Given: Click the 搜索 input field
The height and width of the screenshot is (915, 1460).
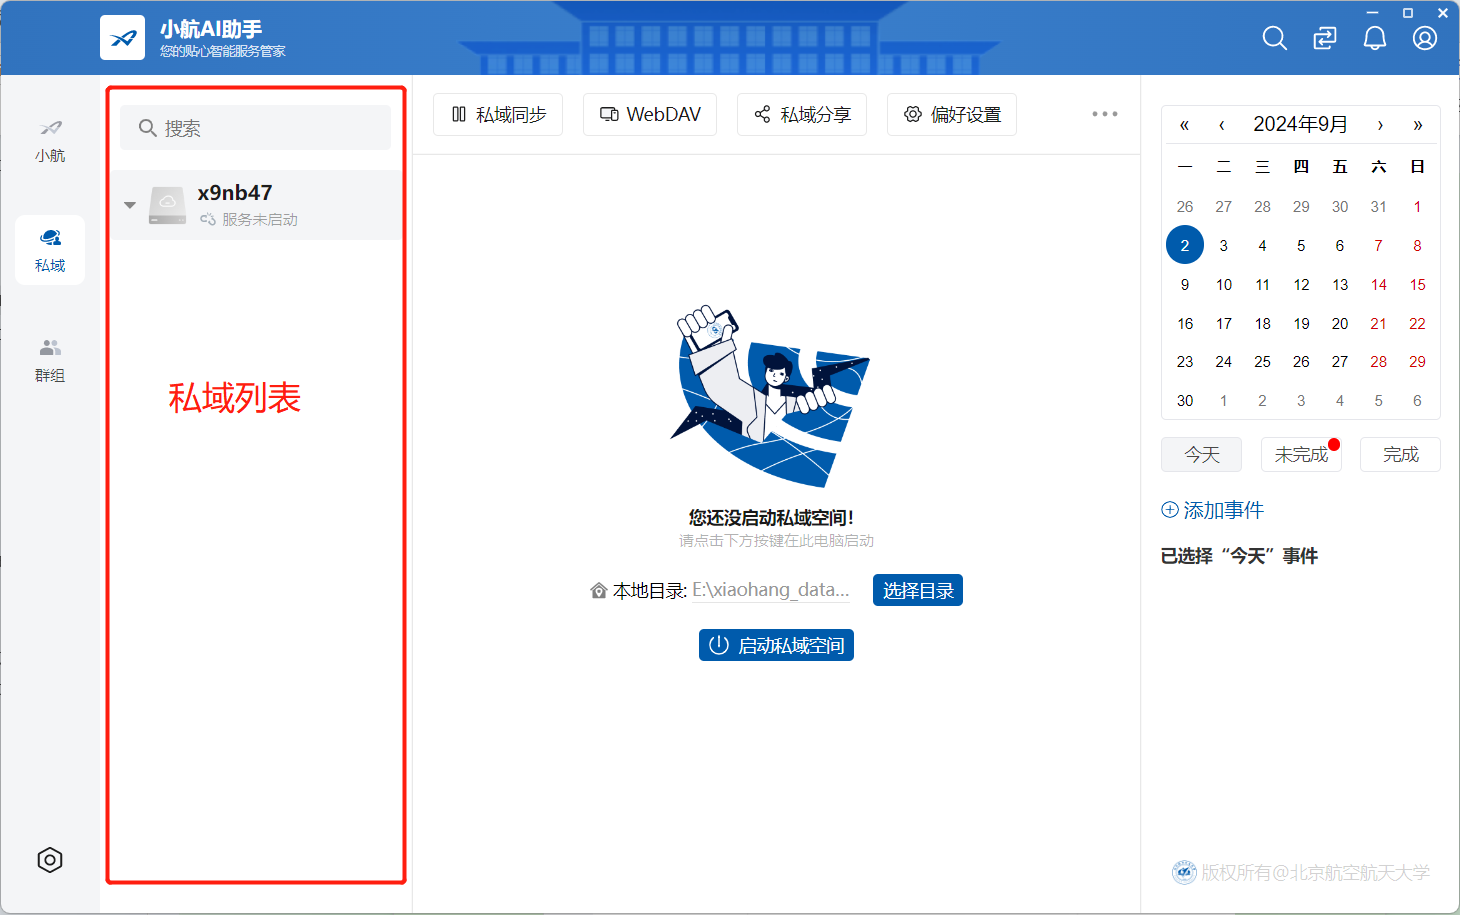Looking at the screenshot, I should tap(255, 128).
